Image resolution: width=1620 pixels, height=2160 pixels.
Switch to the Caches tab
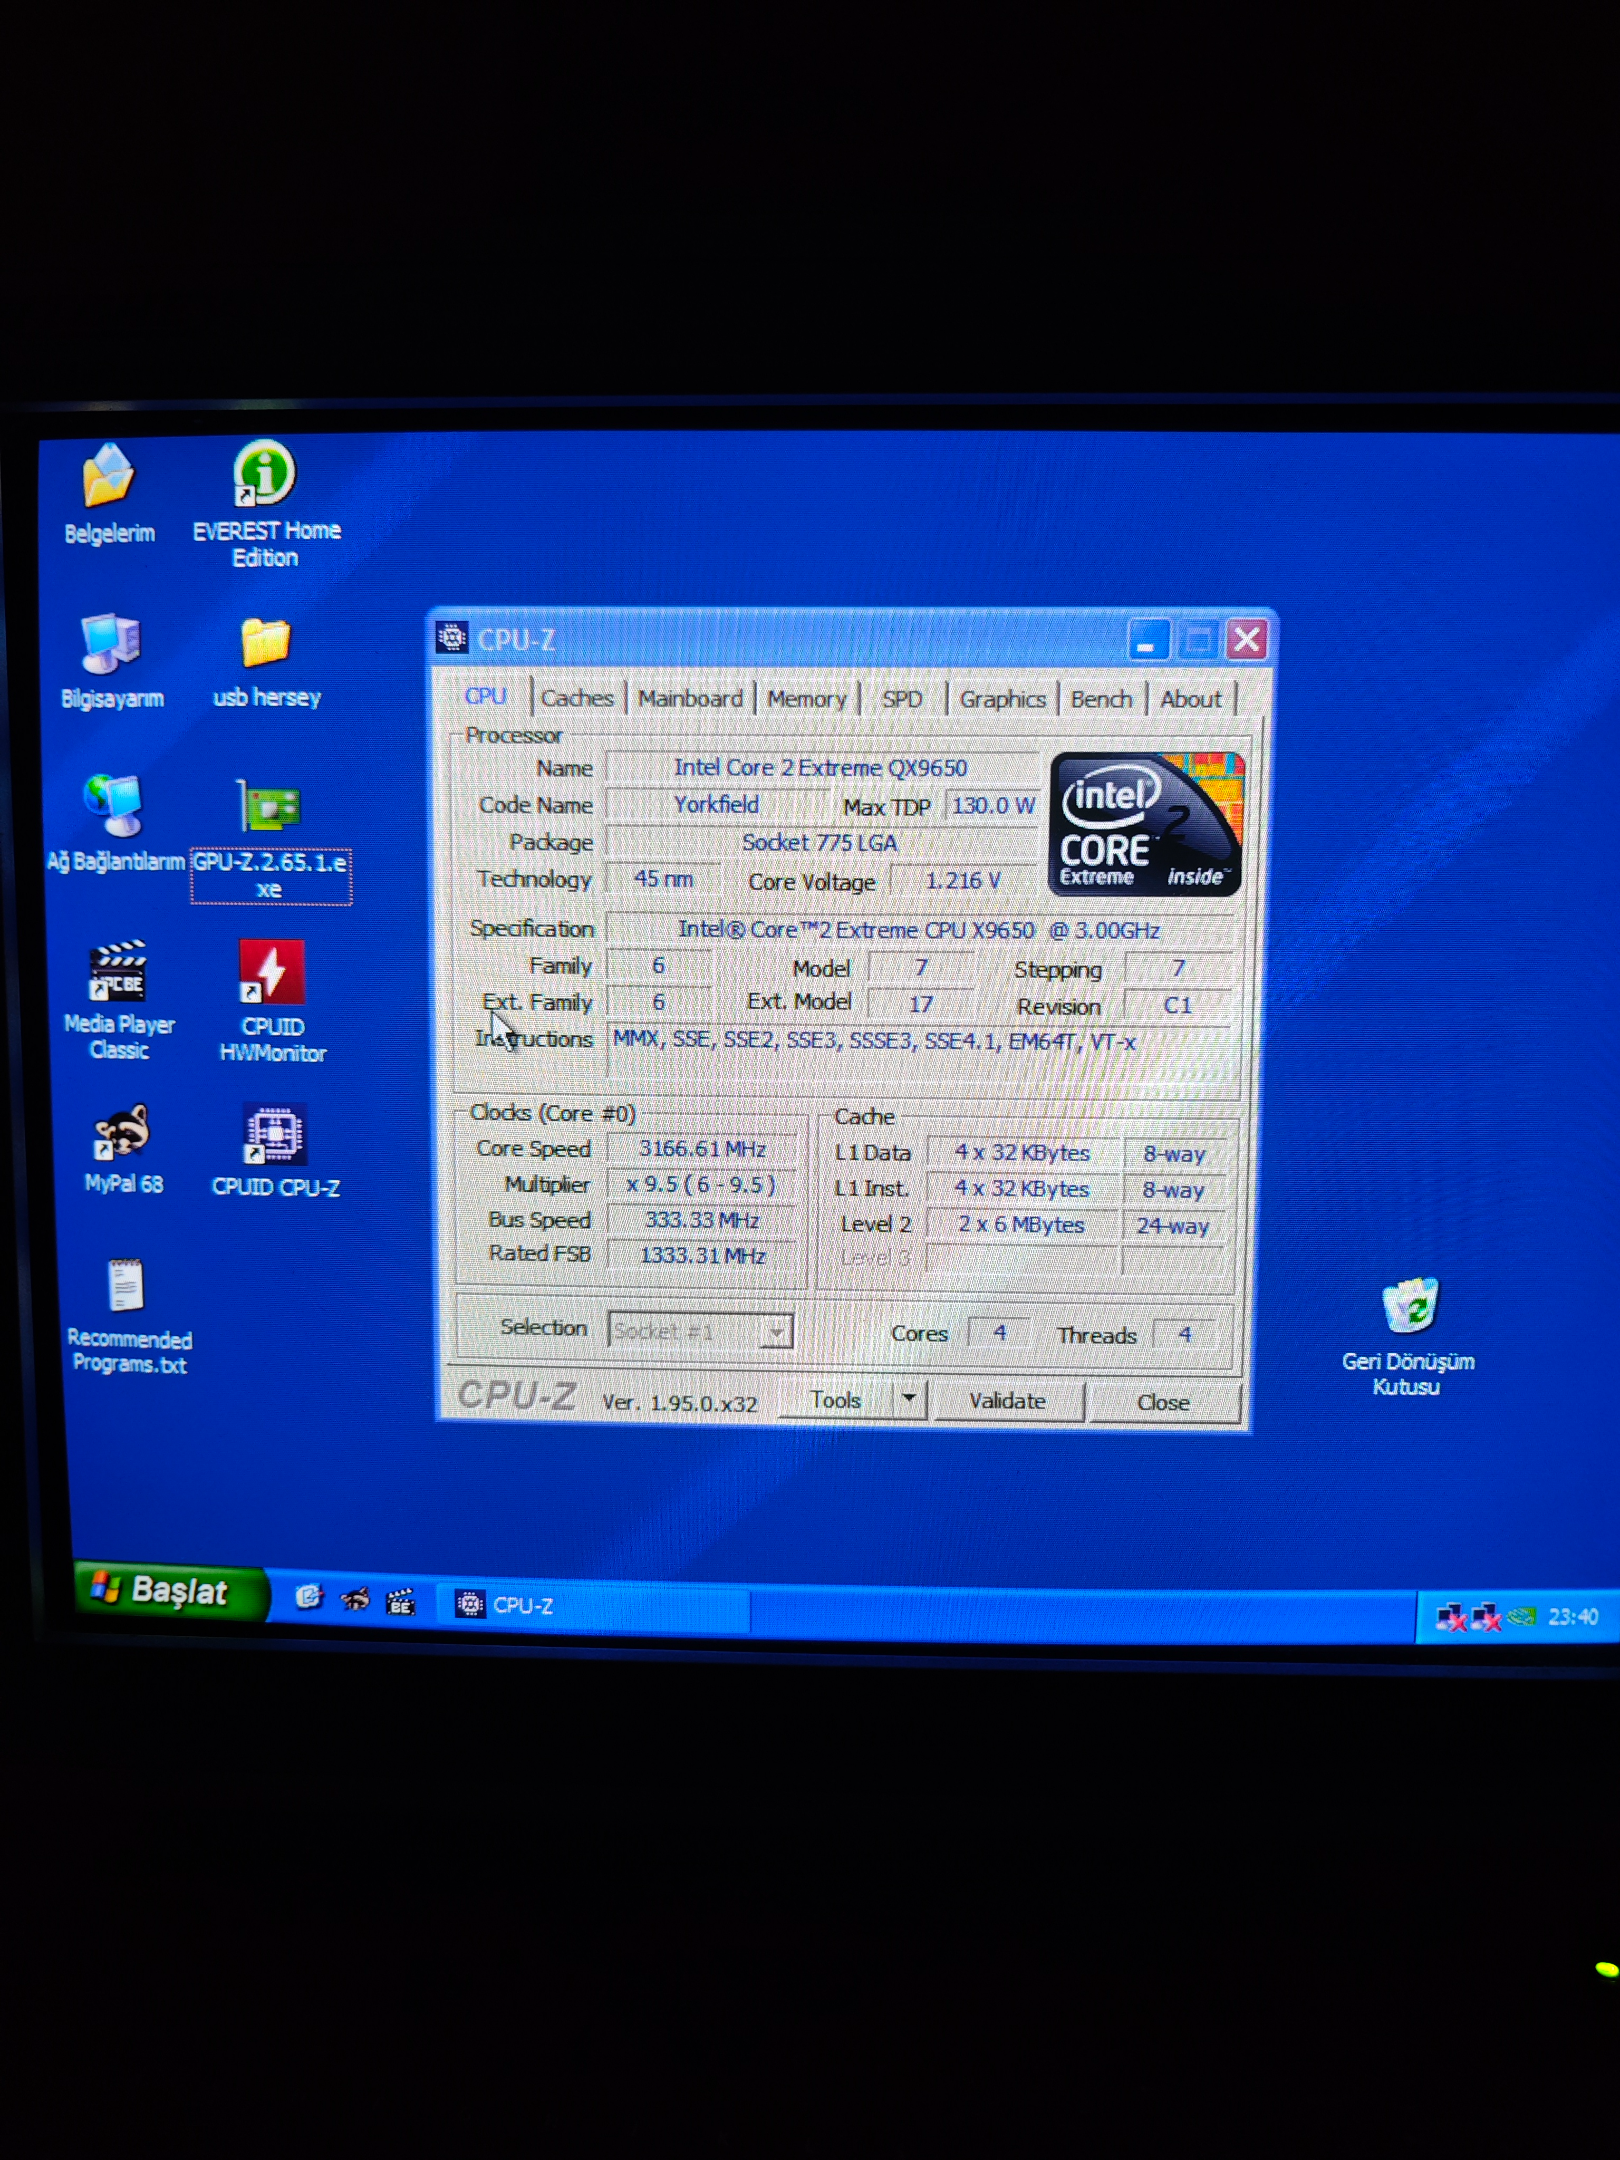pos(577,698)
